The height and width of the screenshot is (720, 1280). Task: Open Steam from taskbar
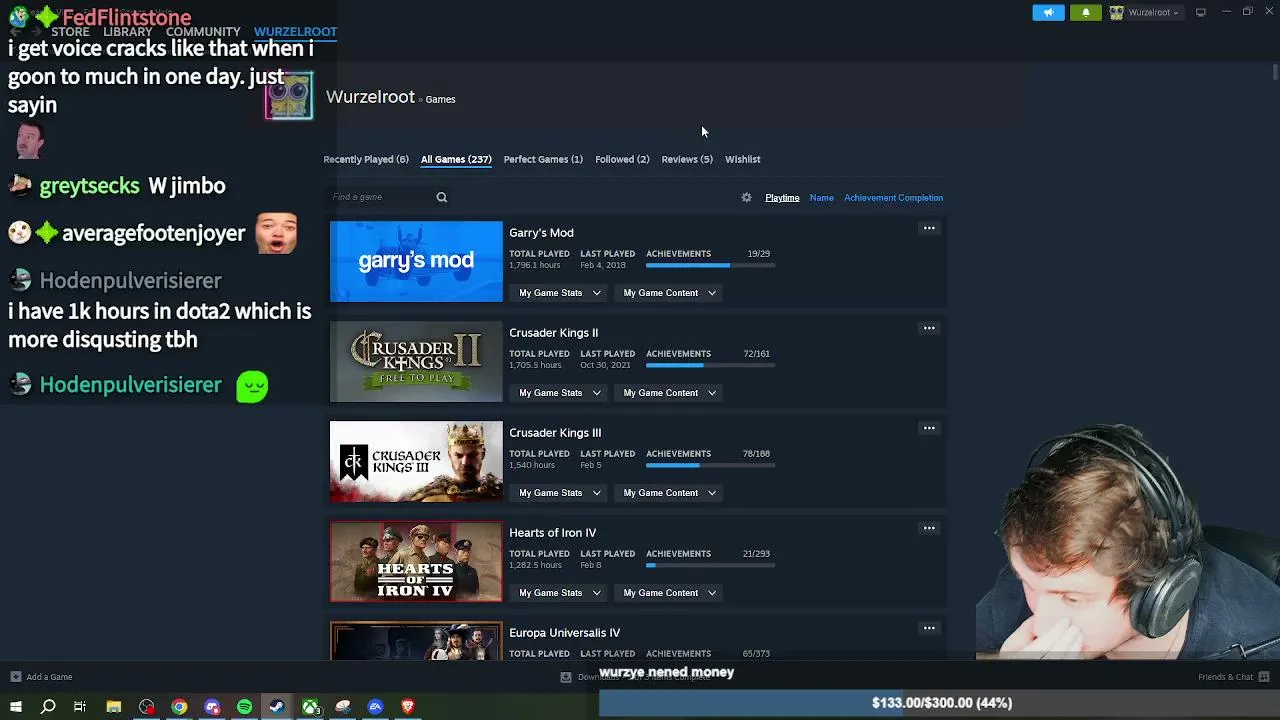[x=277, y=707]
